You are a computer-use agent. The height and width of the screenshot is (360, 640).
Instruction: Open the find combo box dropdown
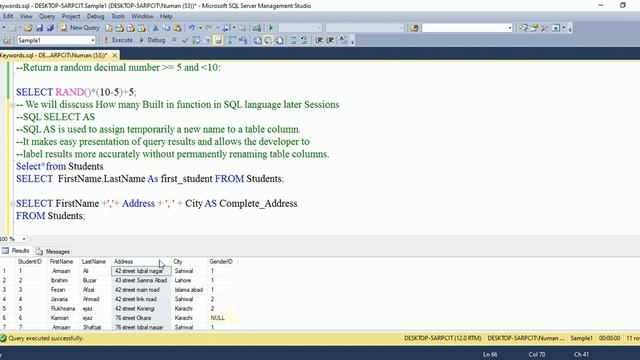click(509, 28)
